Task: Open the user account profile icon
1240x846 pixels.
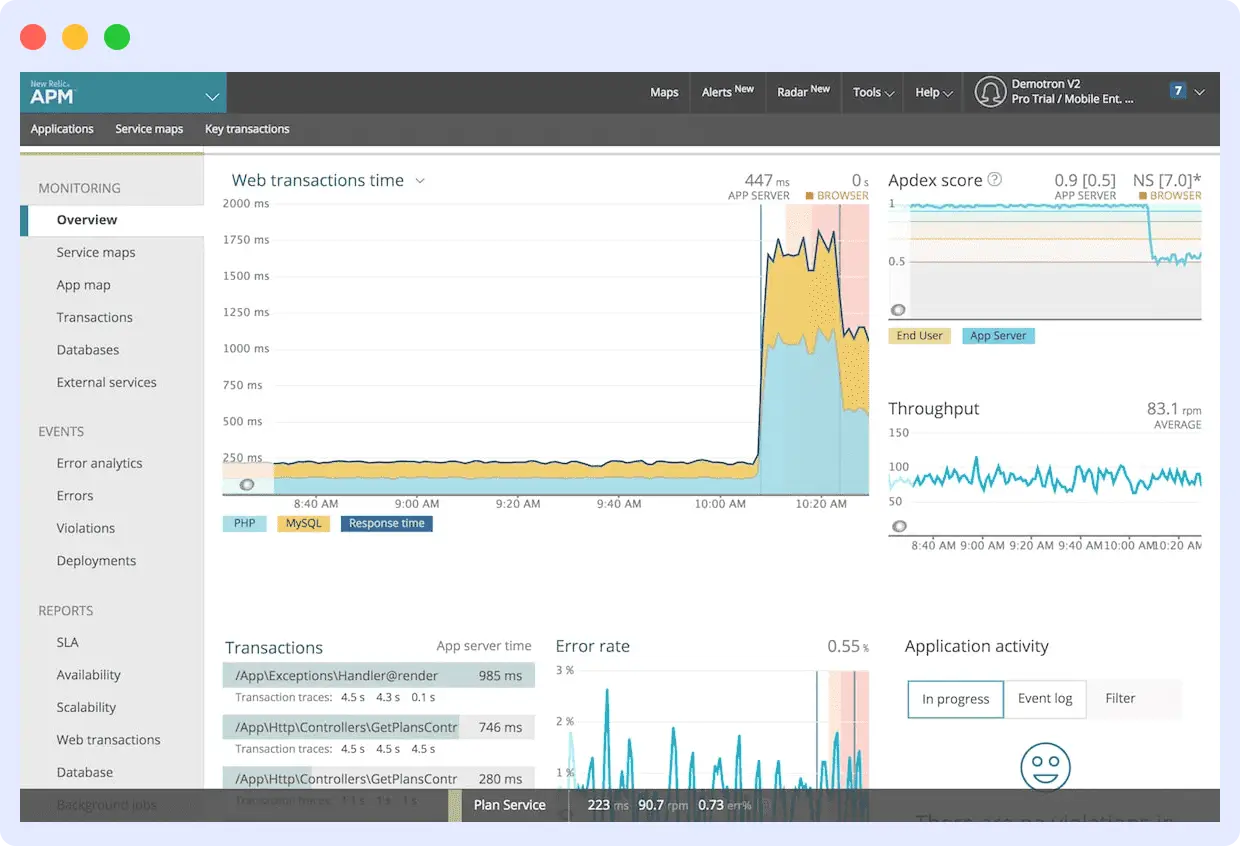Action: point(991,91)
